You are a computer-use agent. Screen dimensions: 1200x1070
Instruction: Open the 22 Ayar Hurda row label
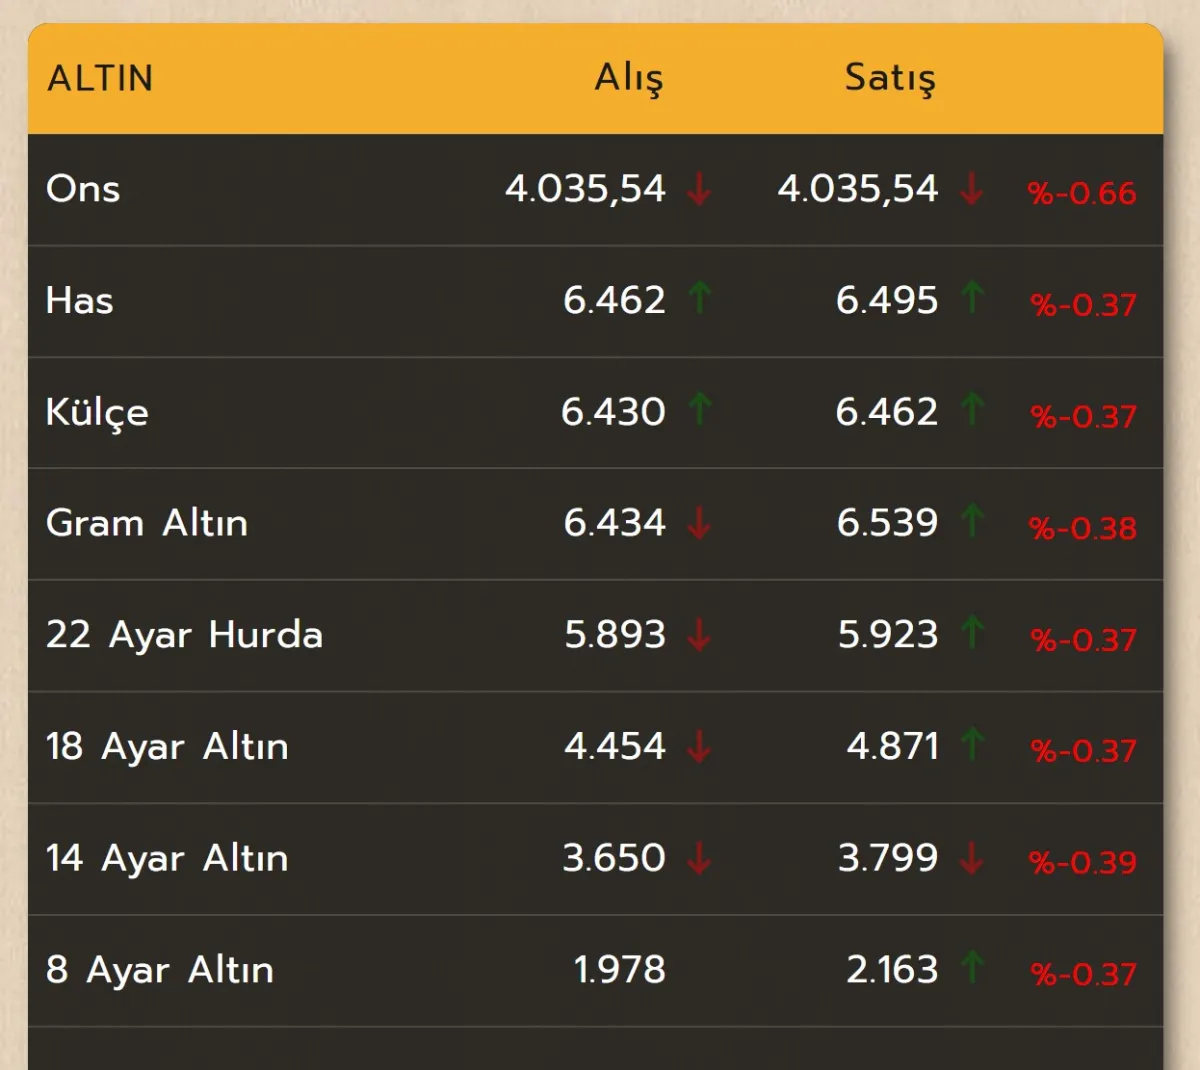[185, 635]
